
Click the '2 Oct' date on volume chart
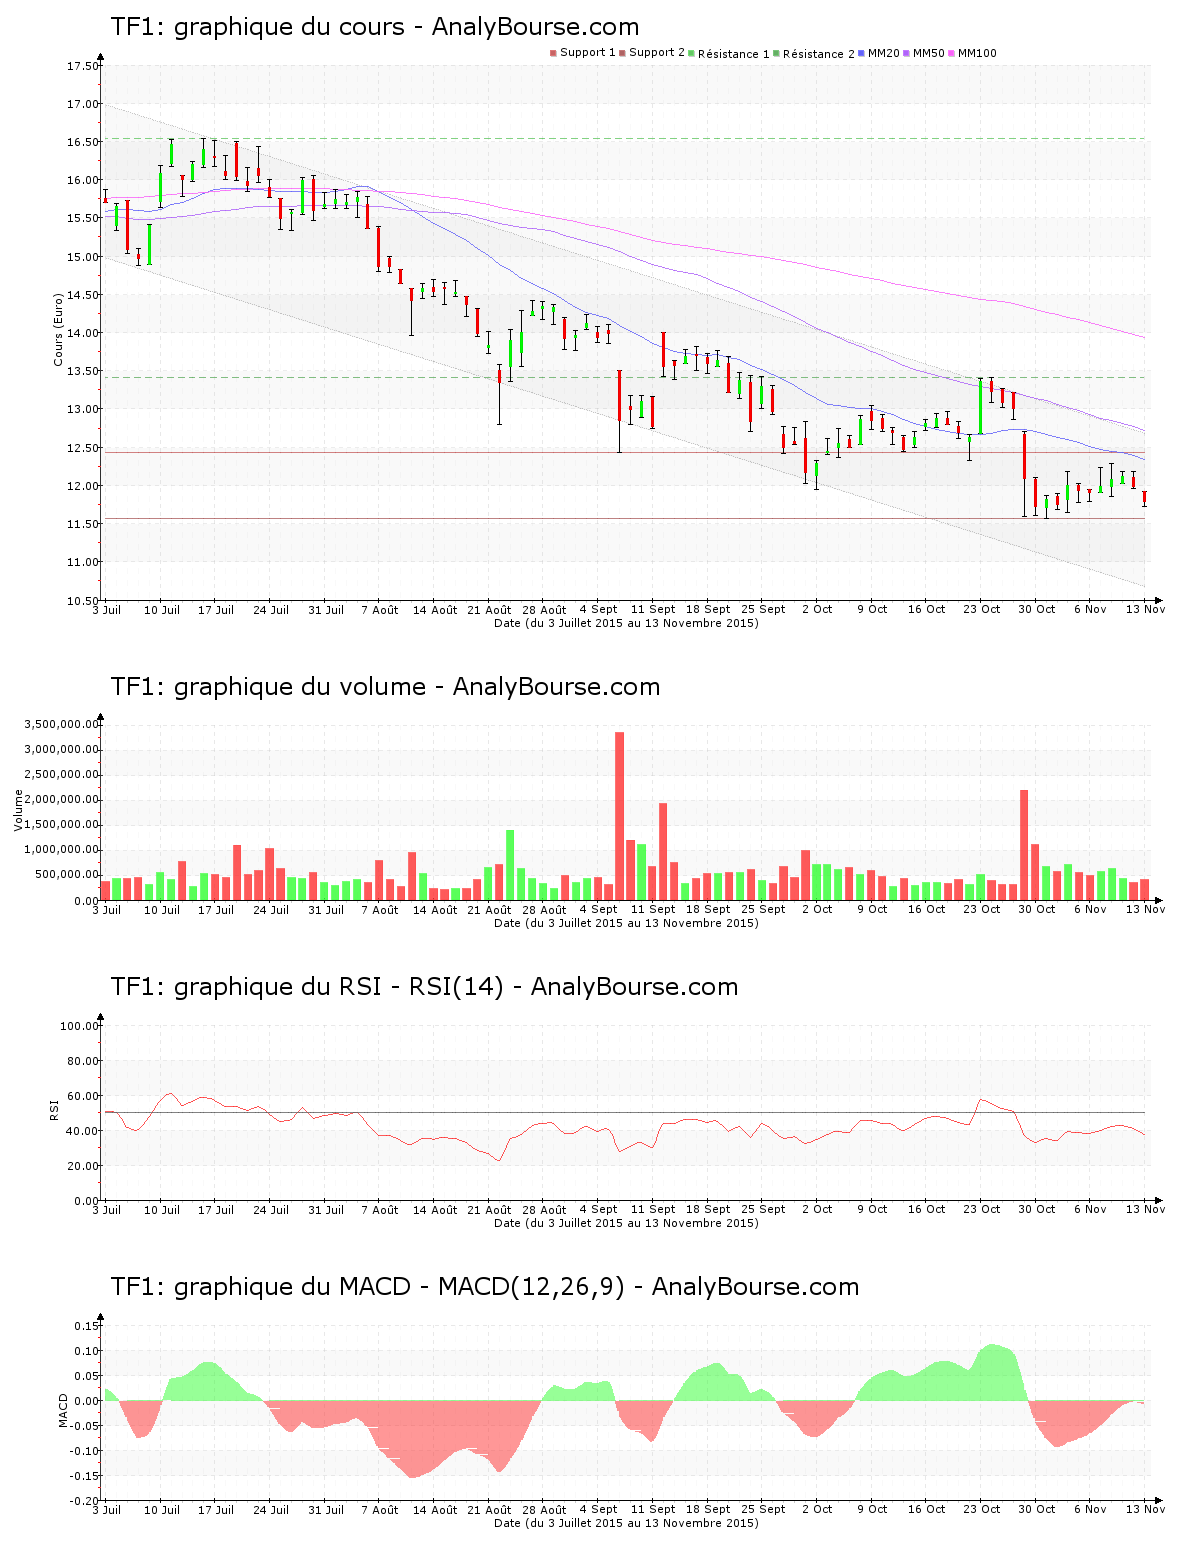[817, 910]
